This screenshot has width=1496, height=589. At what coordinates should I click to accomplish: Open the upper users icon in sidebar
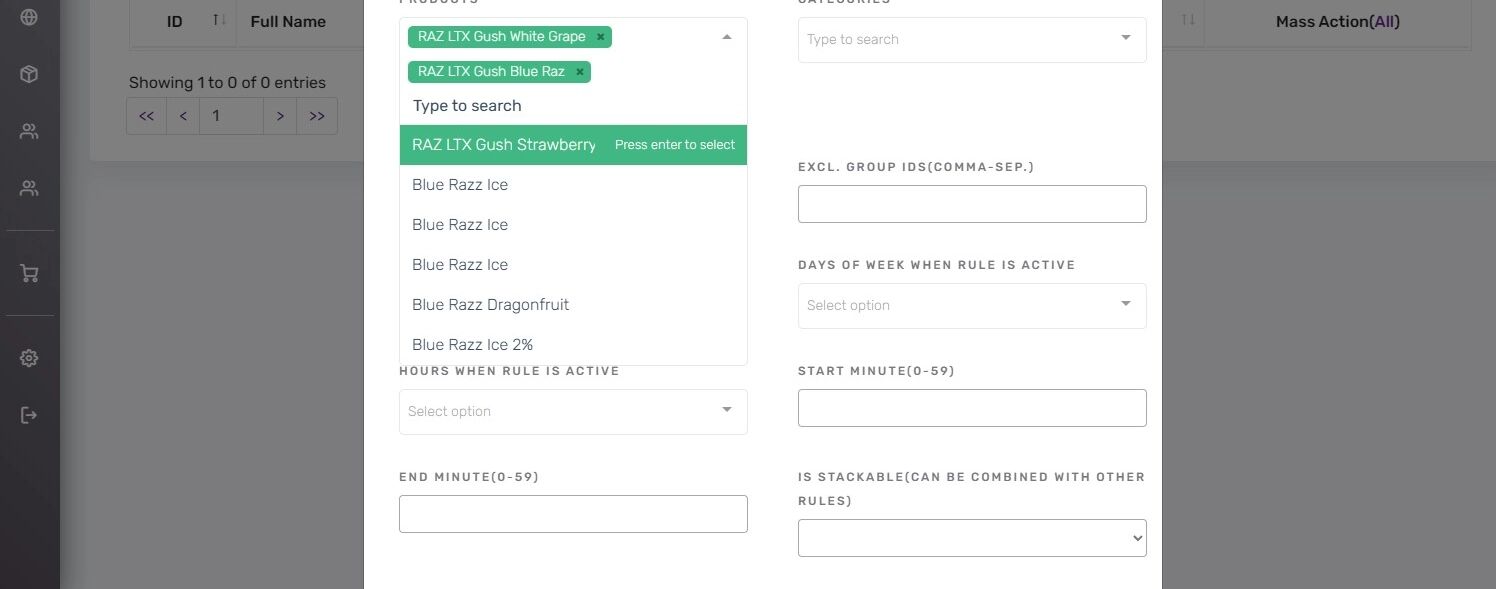[x=29, y=131]
